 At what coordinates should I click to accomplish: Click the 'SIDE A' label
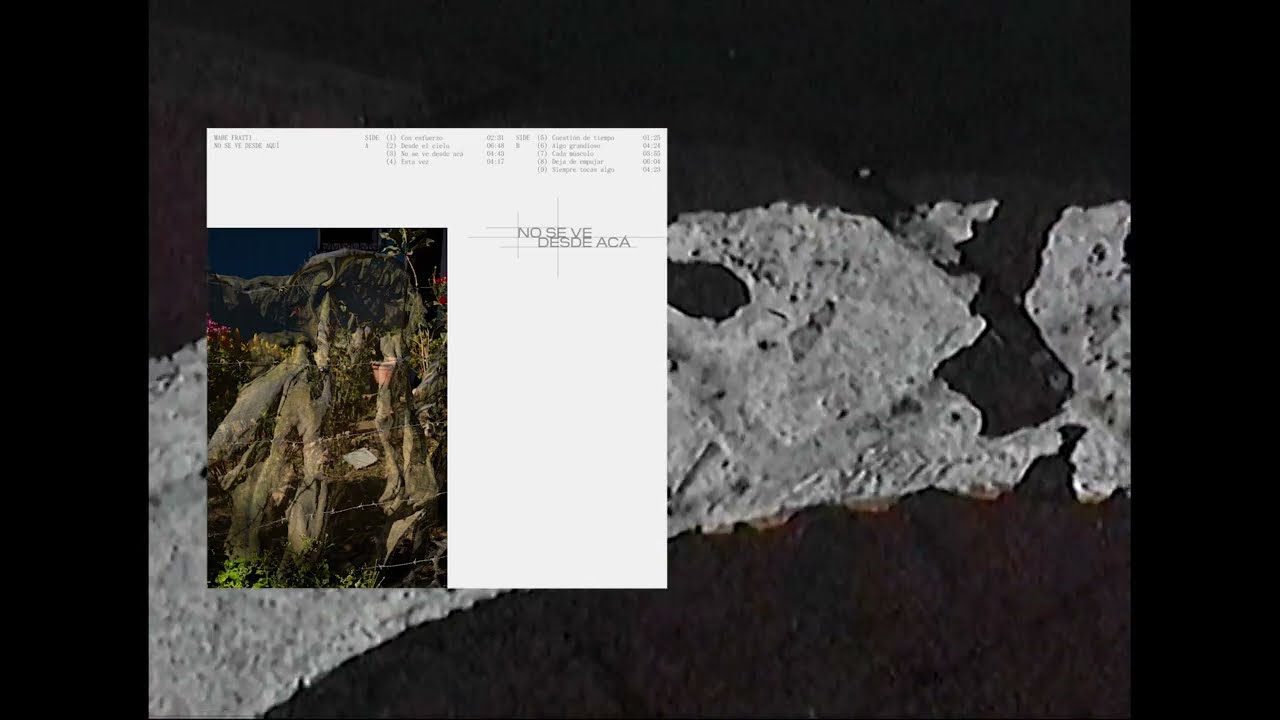pos(372,142)
